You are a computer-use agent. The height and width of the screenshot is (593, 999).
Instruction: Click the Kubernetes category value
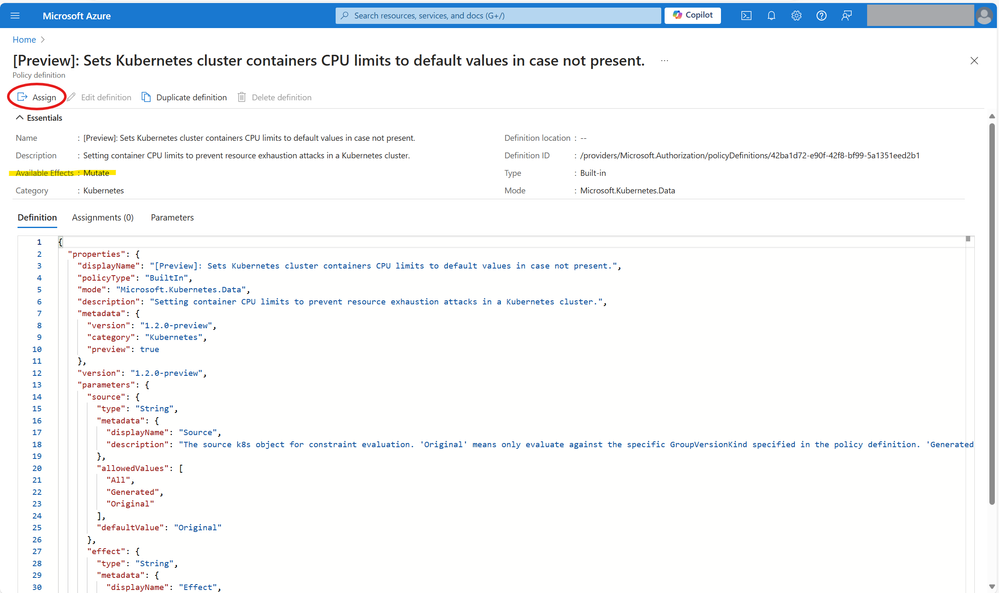104,190
